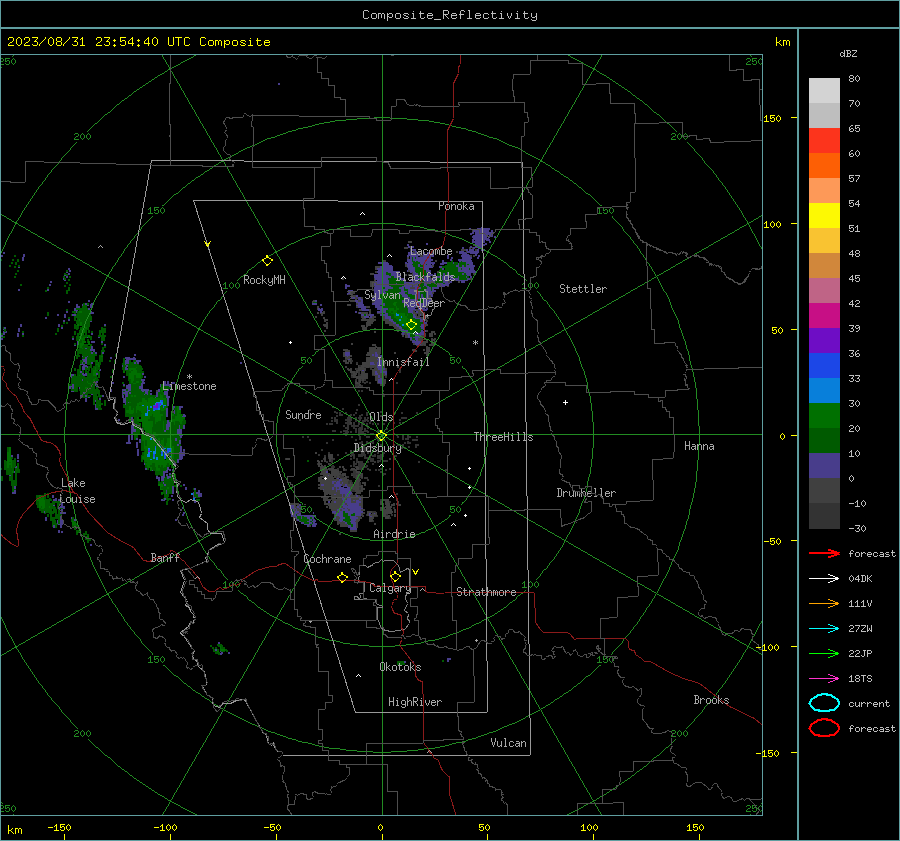The image size is (900, 841).
Task: Select the red swatch between 65 and 60
Action: click(x=824, y=140)
